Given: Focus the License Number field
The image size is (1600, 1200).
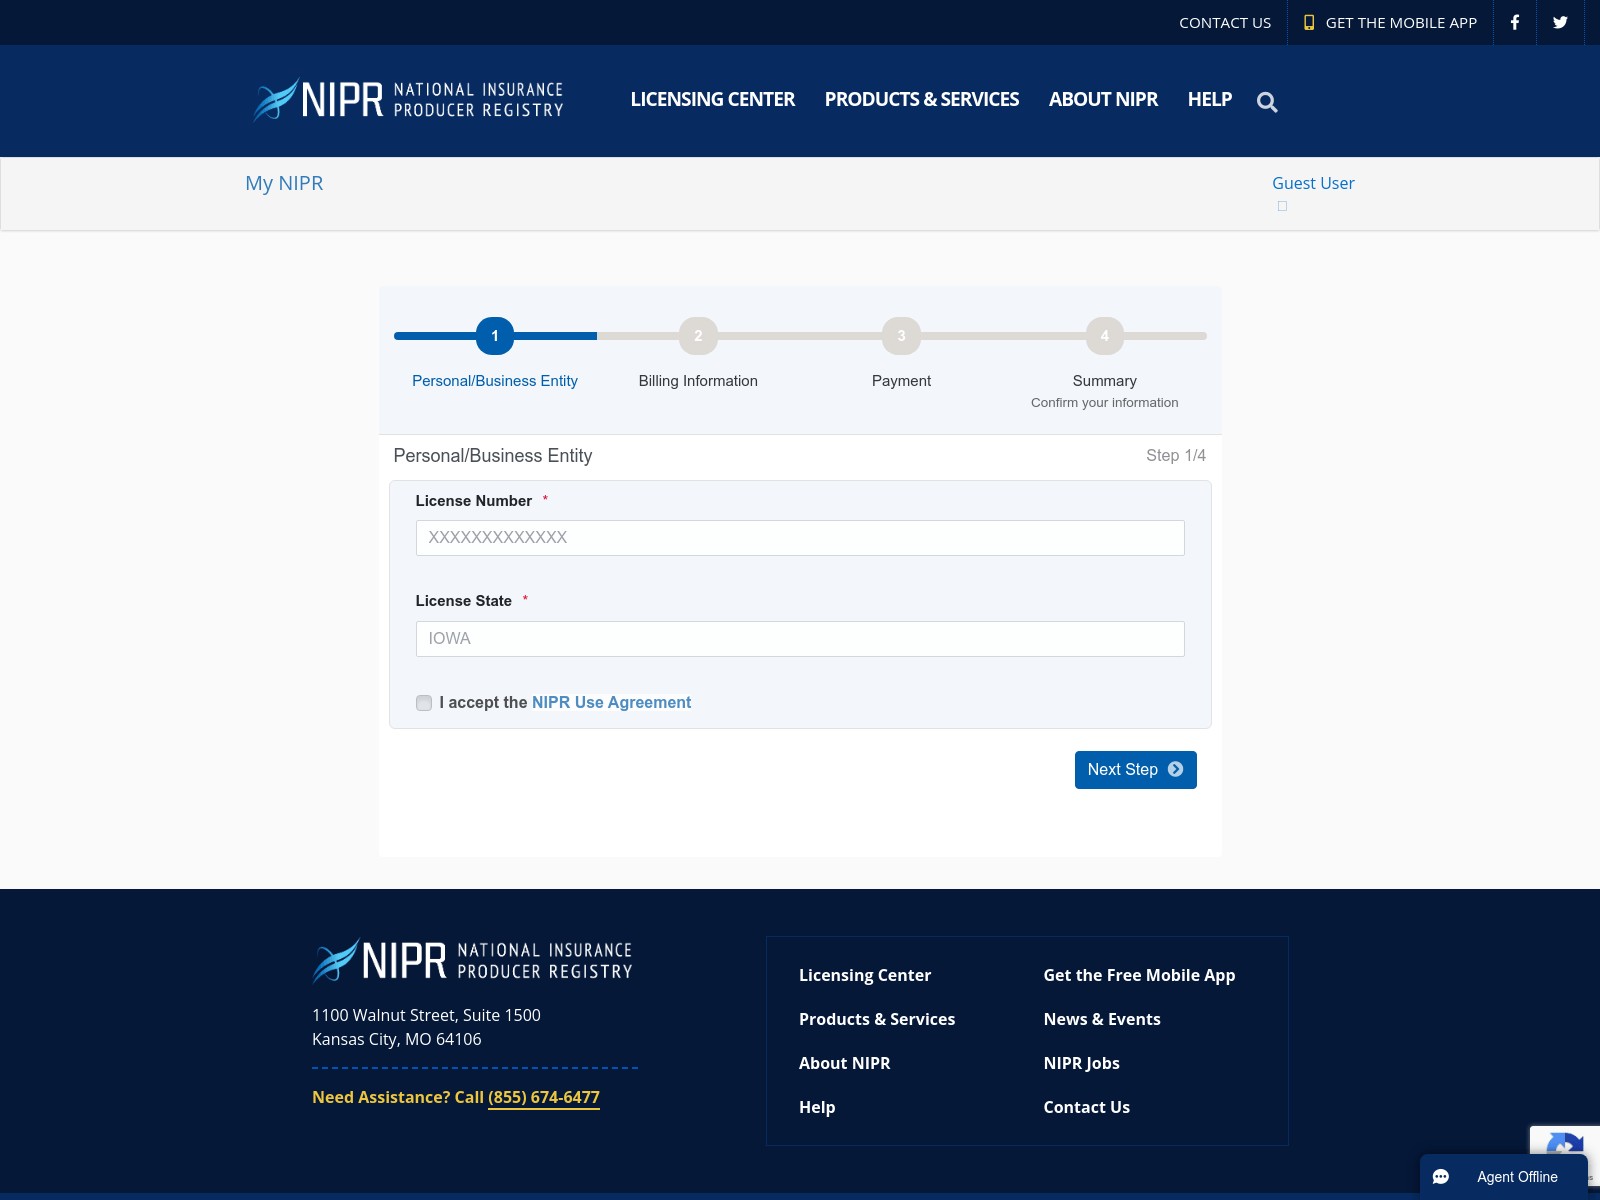Looking at the screenshot, I should (x=800, y=538).
